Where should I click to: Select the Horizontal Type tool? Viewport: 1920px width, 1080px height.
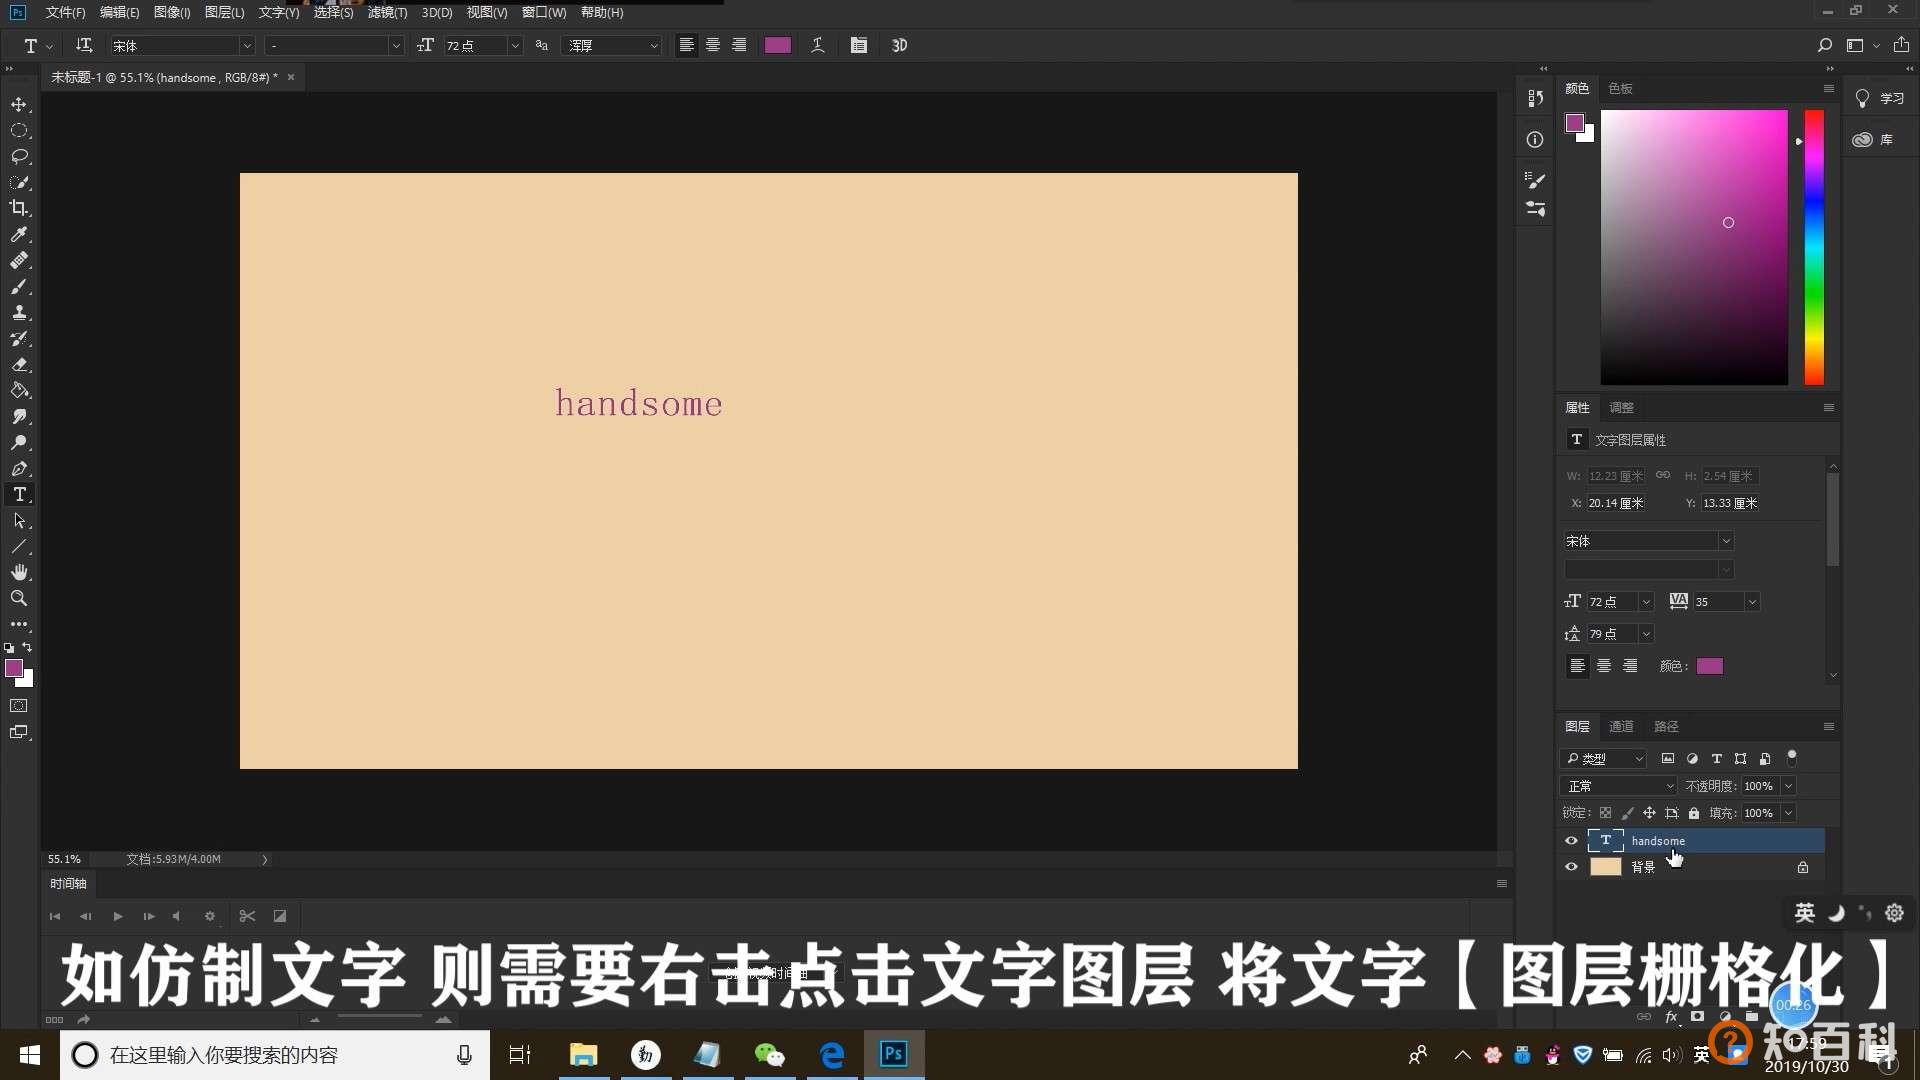point(19,494)
